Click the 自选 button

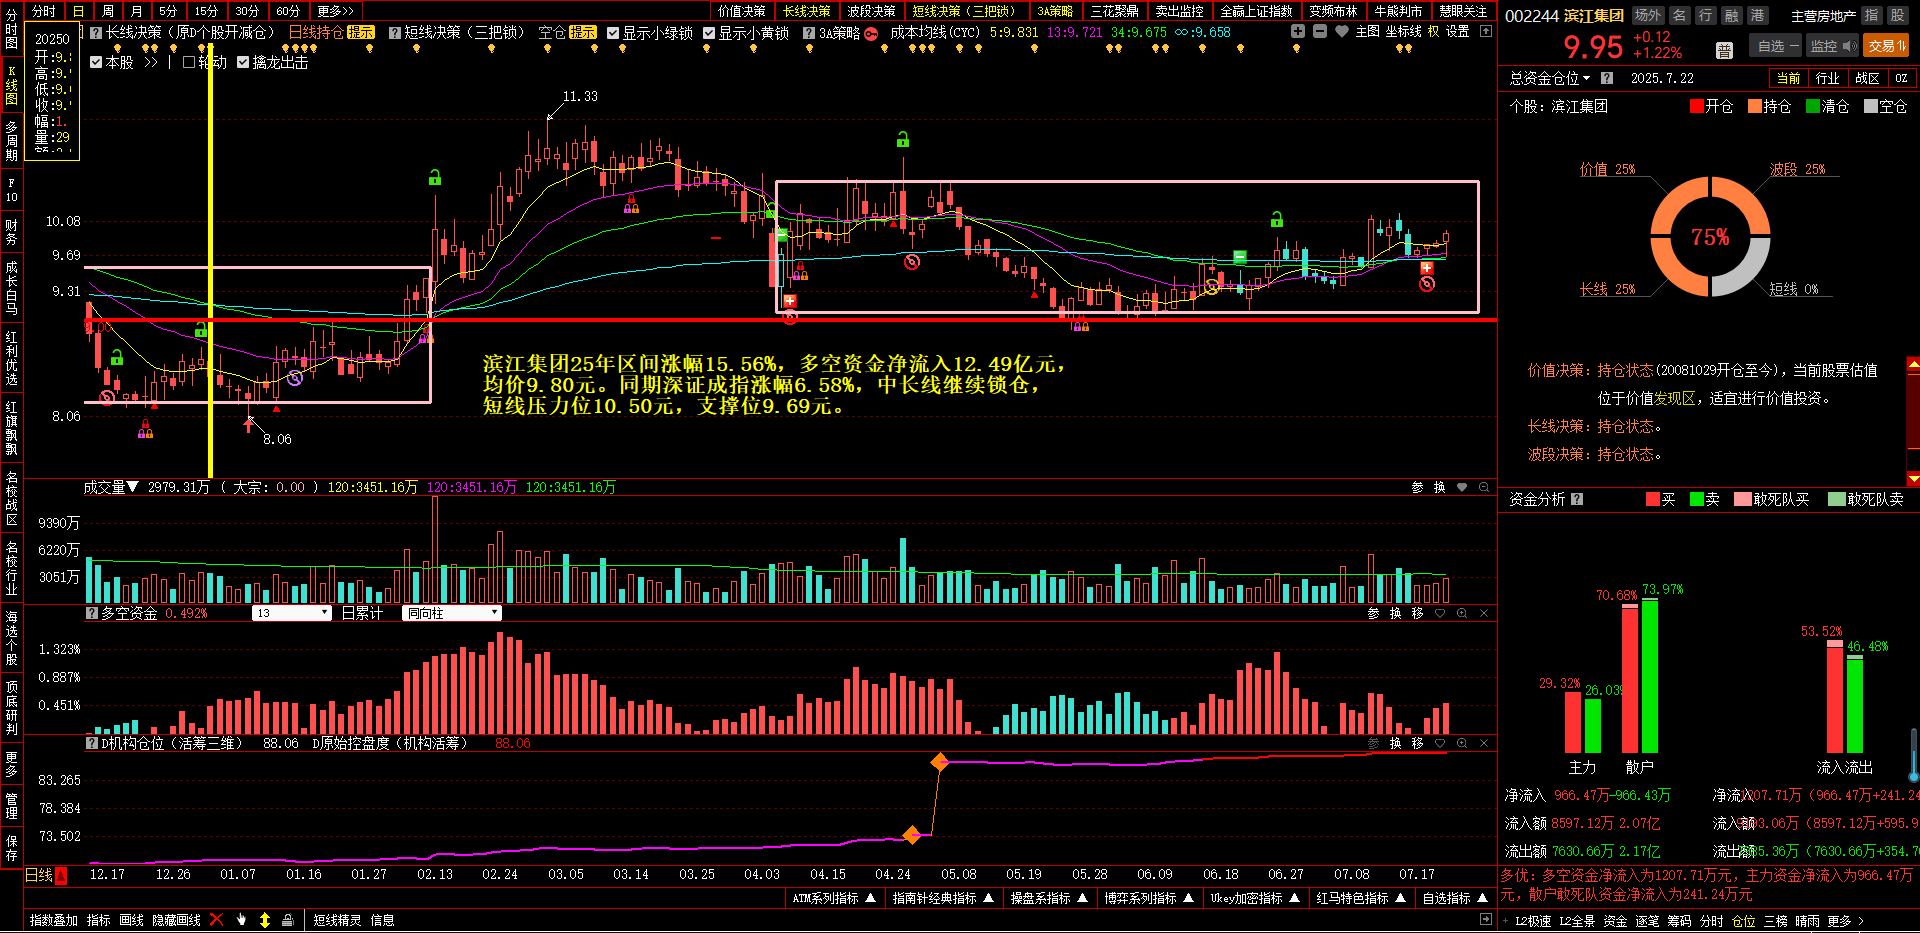tap(1775, 46)
